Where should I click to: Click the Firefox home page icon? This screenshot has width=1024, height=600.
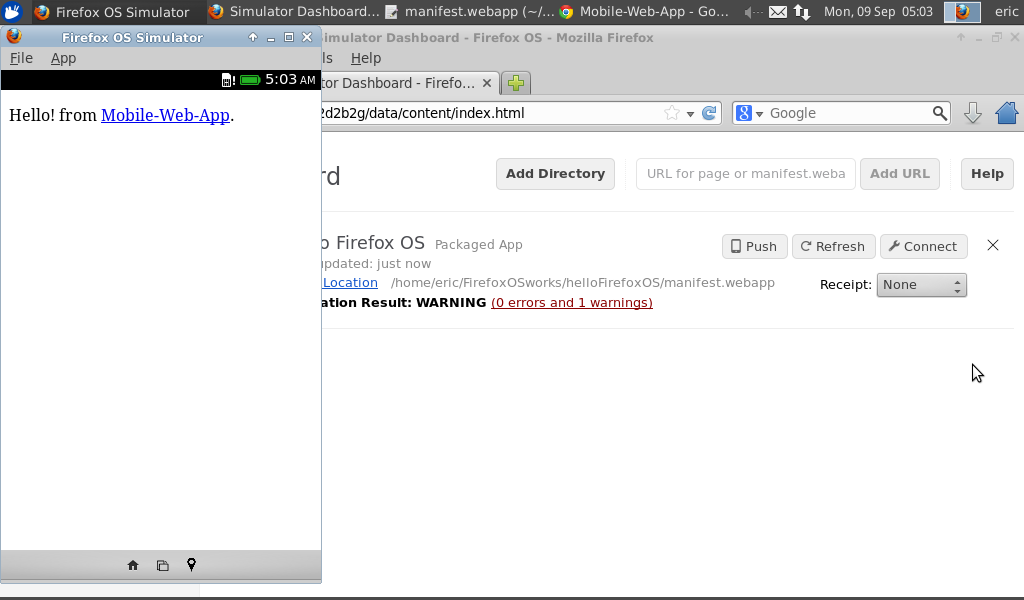1006,113
